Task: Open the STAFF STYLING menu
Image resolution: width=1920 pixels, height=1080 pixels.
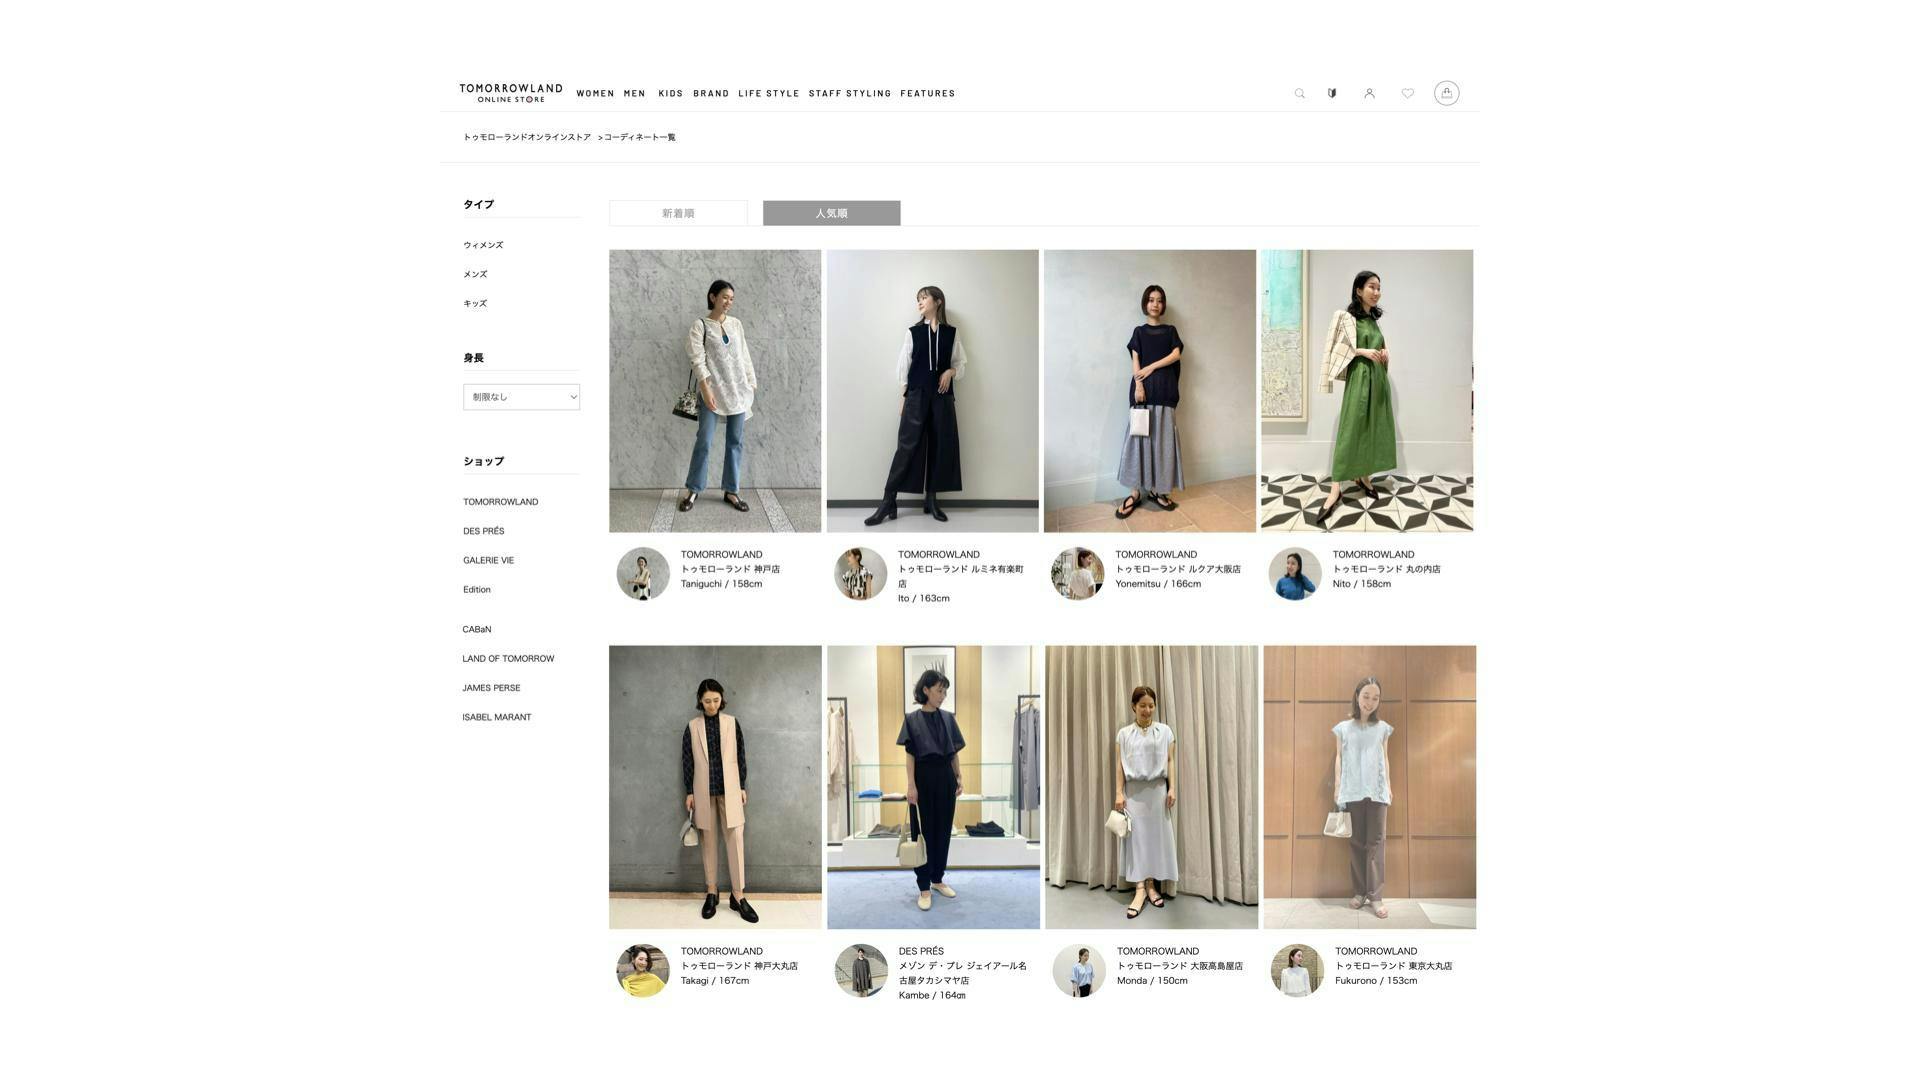Action: 850,94
